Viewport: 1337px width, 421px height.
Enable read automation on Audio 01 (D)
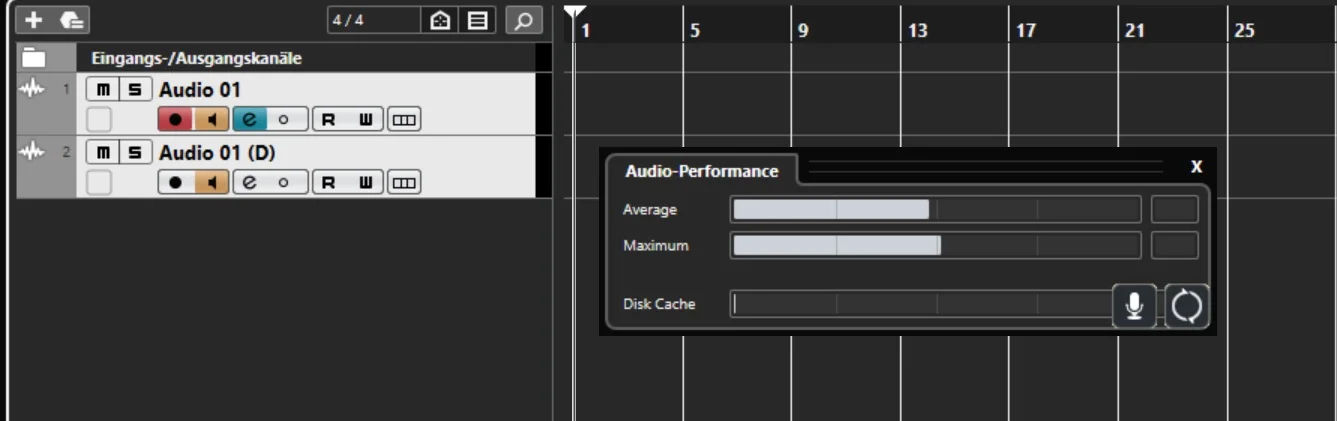pos(328,182)
